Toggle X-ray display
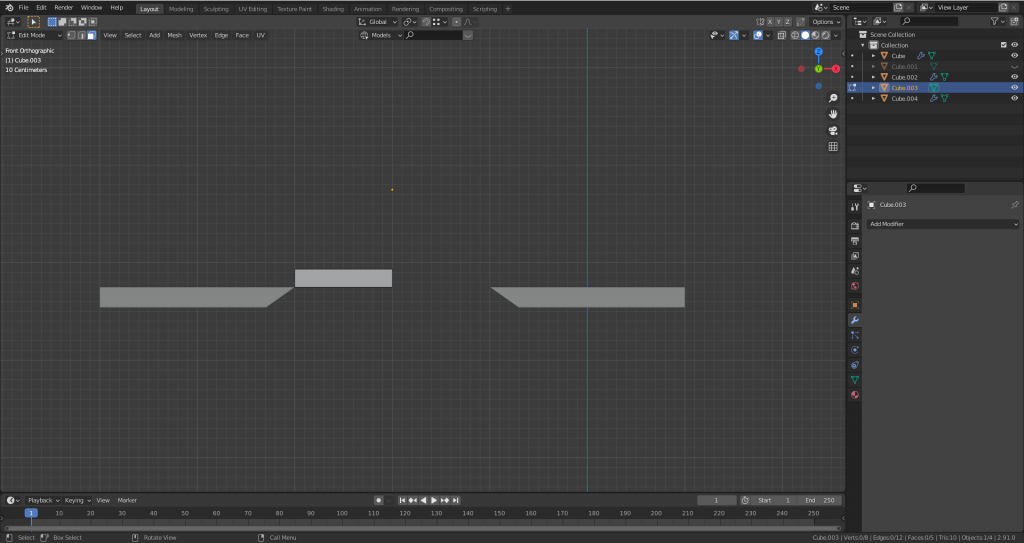Viewport: 1024px width, 543px height. [782, 35]
